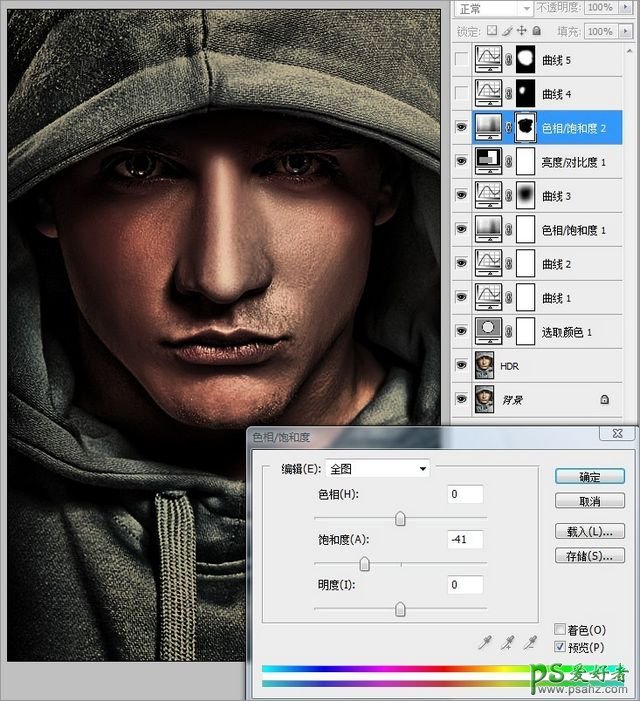Click the lock image pixels brush icon
This screenshot has height=701, width=640.
pyautogui.click(x=506, y=32)
